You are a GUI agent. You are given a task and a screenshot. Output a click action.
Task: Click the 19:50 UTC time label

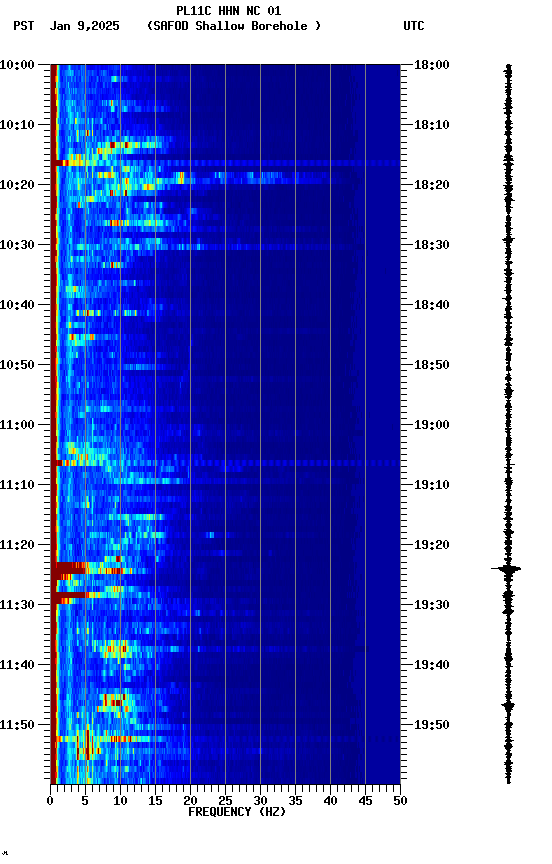click(432, 725)
